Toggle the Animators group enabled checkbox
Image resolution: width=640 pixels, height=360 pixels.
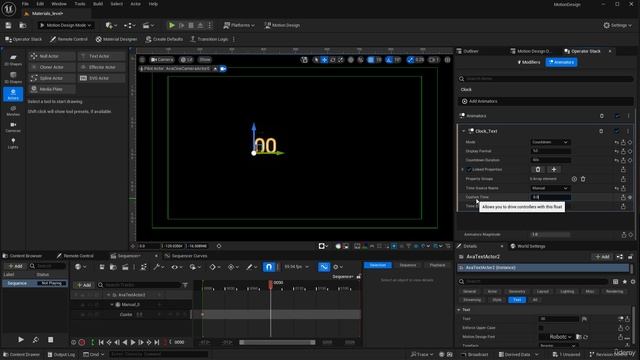coord(617,116)
